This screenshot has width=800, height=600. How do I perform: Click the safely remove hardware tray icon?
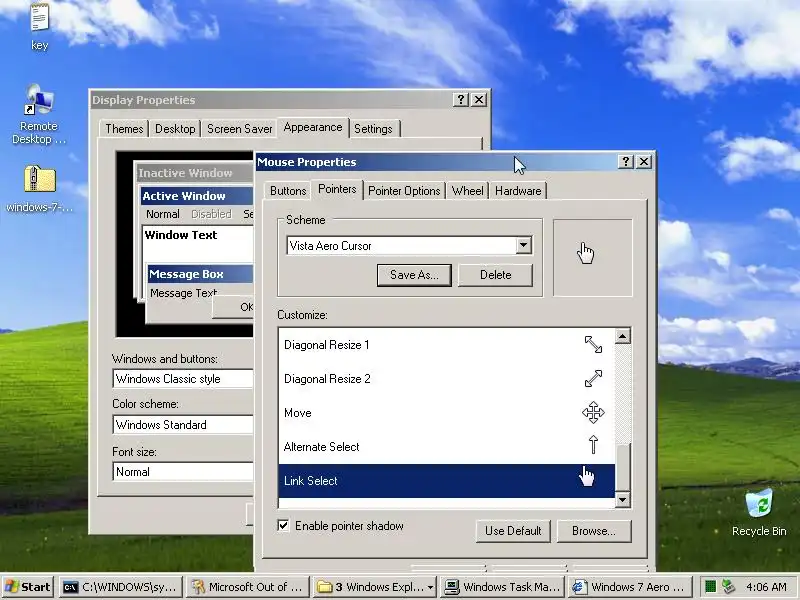pyautogui.click(x=728, y=587)
